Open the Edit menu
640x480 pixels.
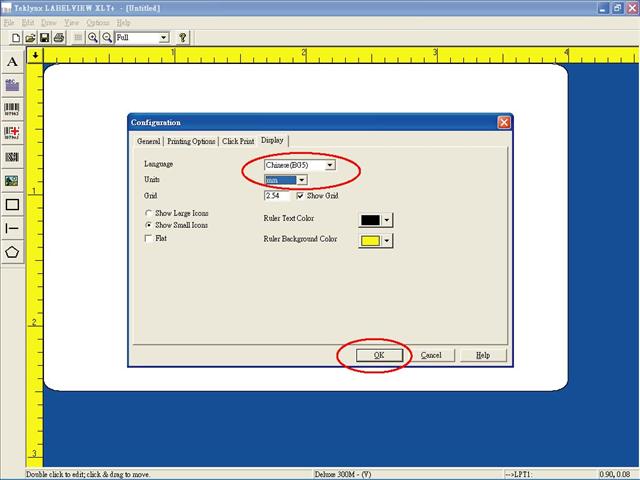(x=28, y=22)
